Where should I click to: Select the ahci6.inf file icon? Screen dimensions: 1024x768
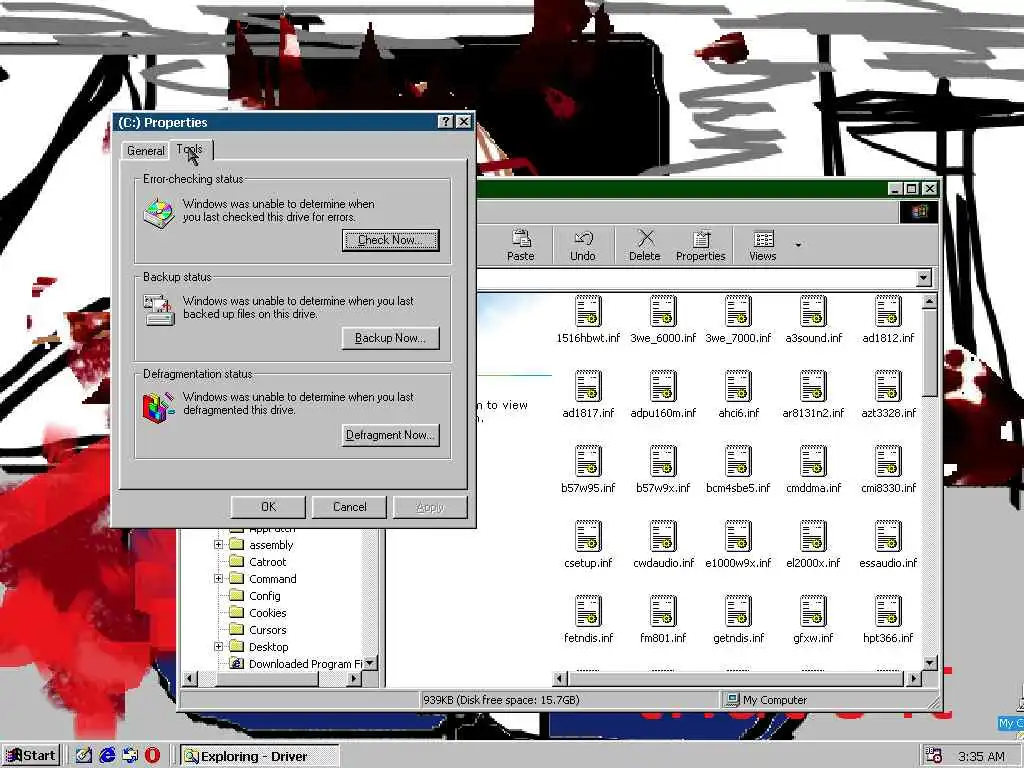[x=738, y=386]
